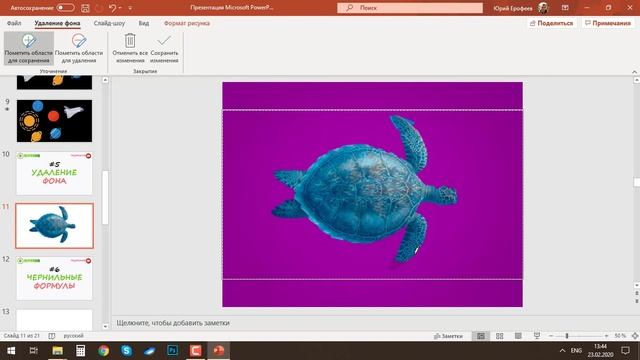Select blank slide 13 thumbnail
The width and height of the screenshot is (640, 360).
54,320
